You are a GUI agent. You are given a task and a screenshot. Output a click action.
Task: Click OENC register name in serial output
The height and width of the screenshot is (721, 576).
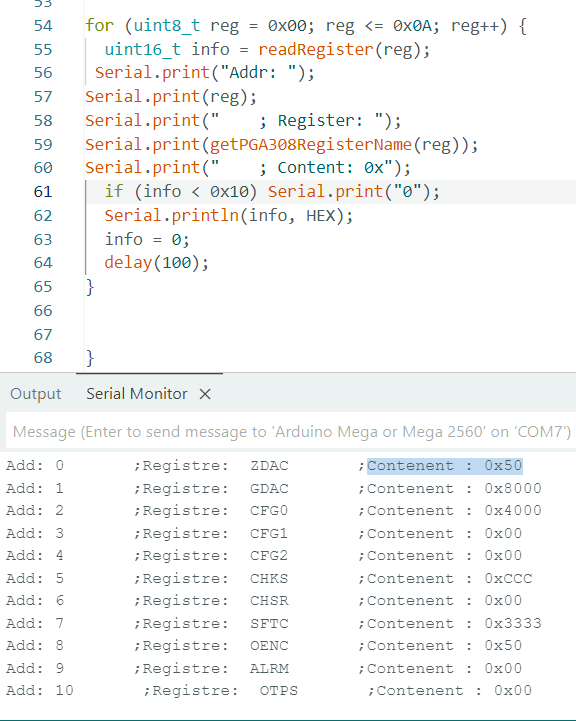[x=269, y=646]
